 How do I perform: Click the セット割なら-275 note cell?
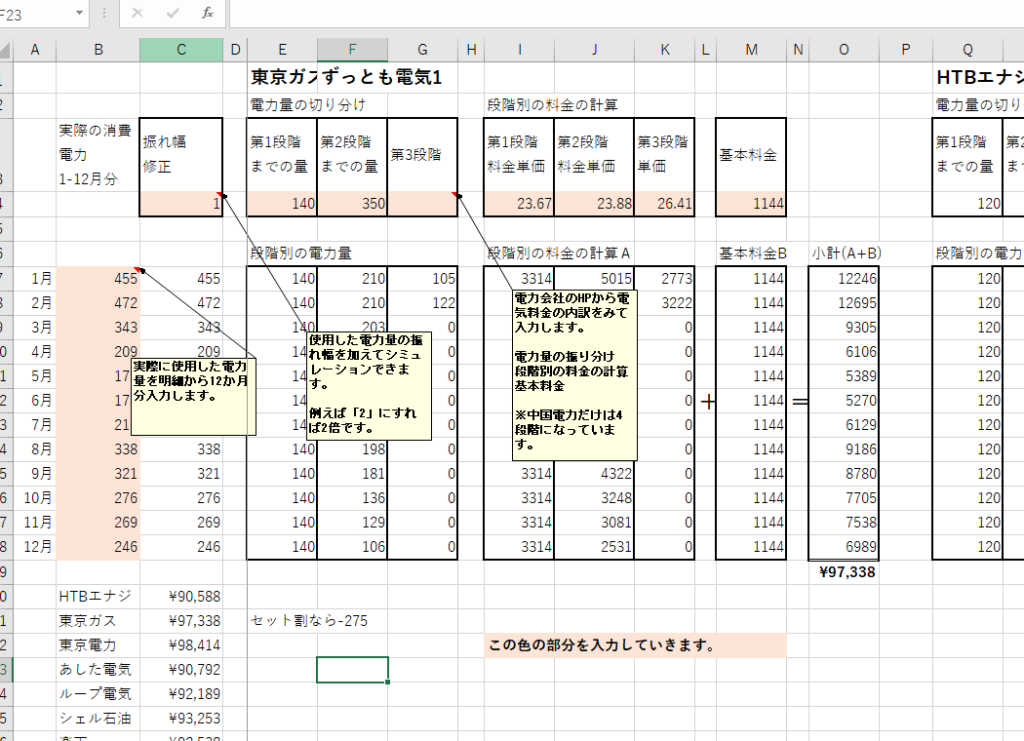[x=310, y=621]
